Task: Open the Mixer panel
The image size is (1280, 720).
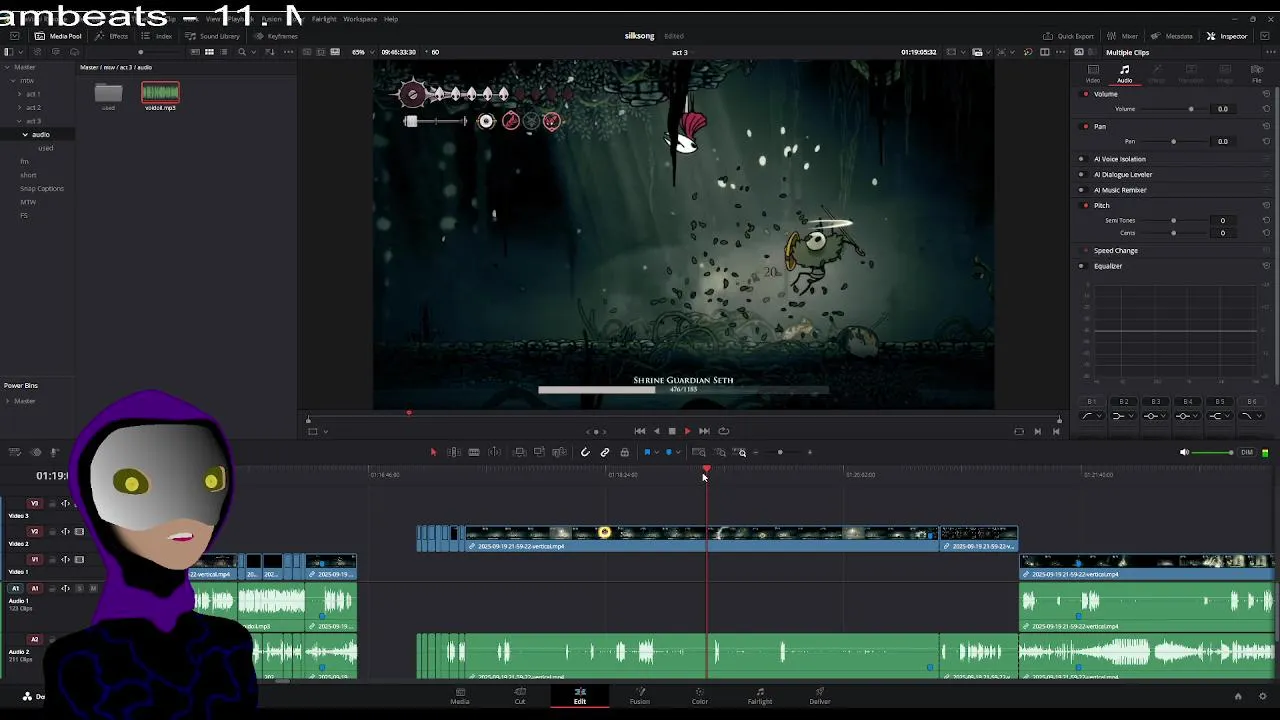Action: point(1123,36)
